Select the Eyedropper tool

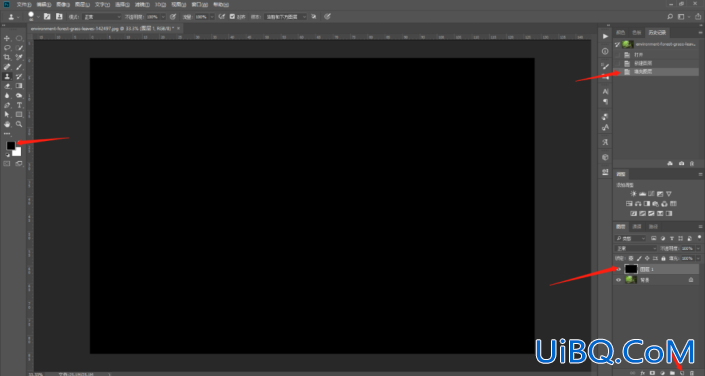(19, 57)
